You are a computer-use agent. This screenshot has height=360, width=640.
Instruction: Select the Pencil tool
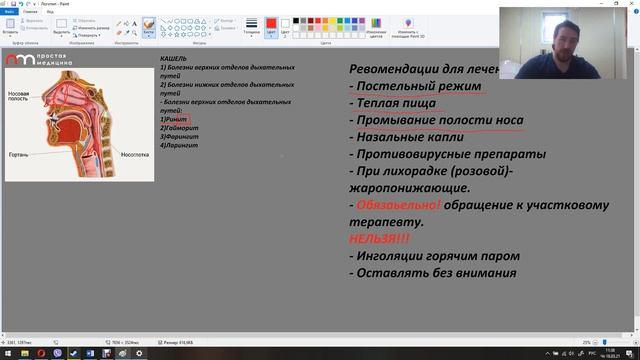(x=118, y=24)
